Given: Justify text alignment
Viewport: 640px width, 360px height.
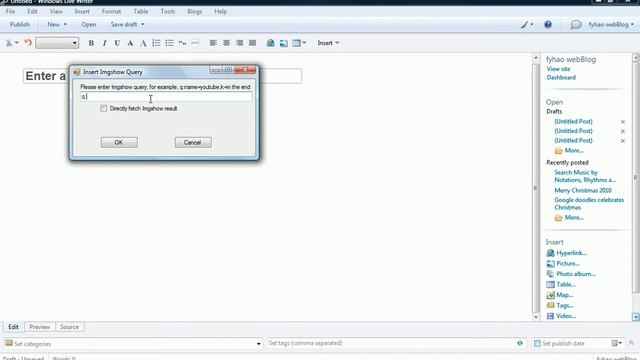Looking at the screenshot, I should click(252, 43).
